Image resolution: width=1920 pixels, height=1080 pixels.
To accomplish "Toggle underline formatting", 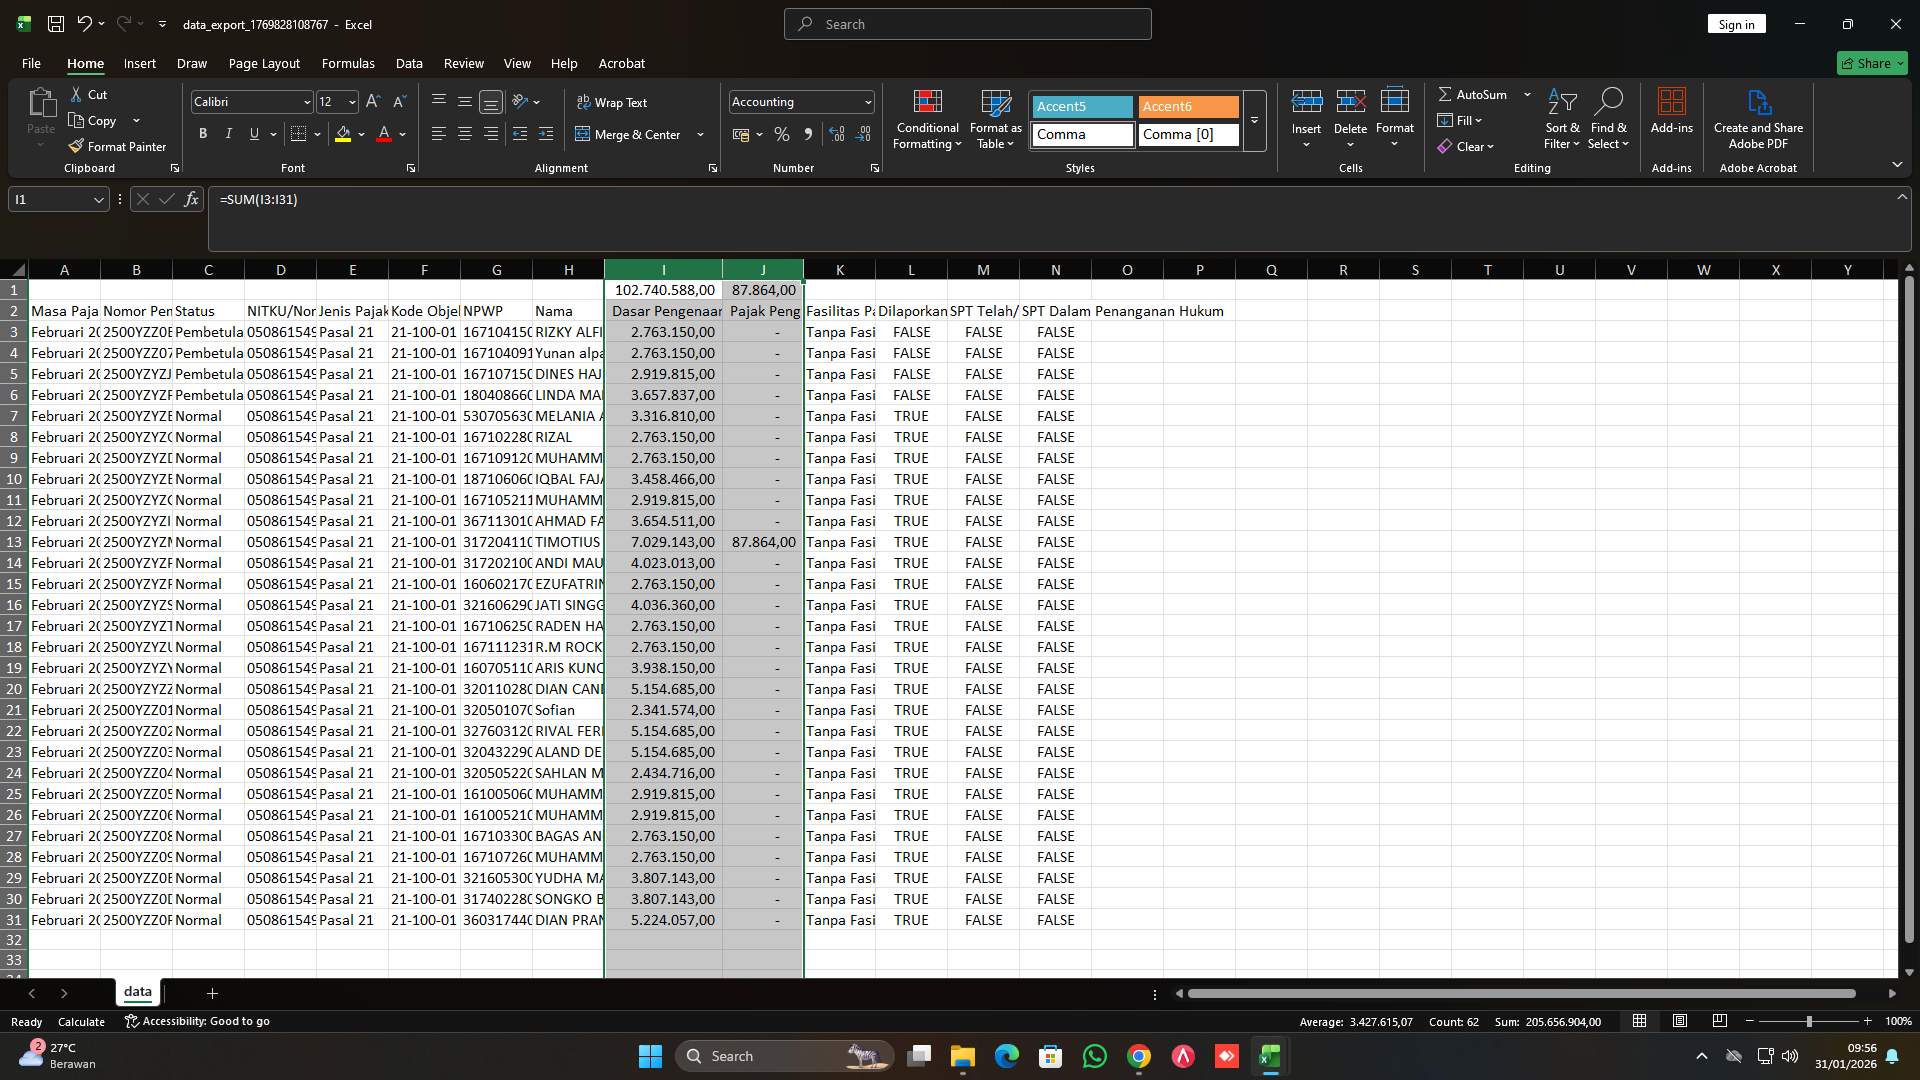I will [253, 133].
